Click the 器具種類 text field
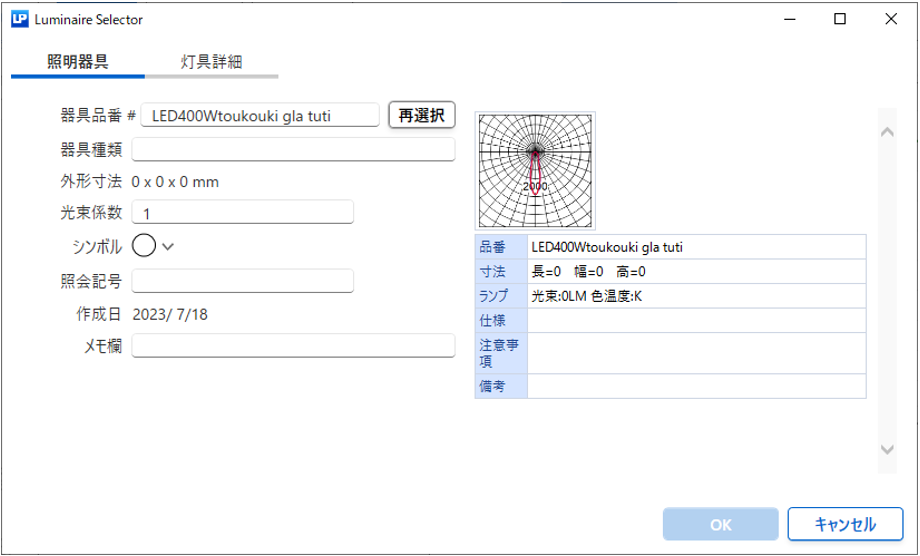The height and width of the screenshot is (556, 920). click(x=293, y=149)
